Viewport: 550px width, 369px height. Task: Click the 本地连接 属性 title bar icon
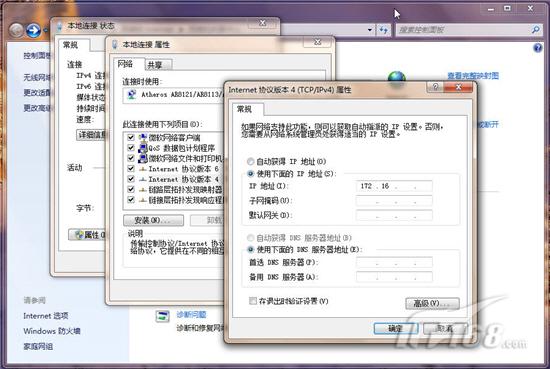tap(114, 45)
